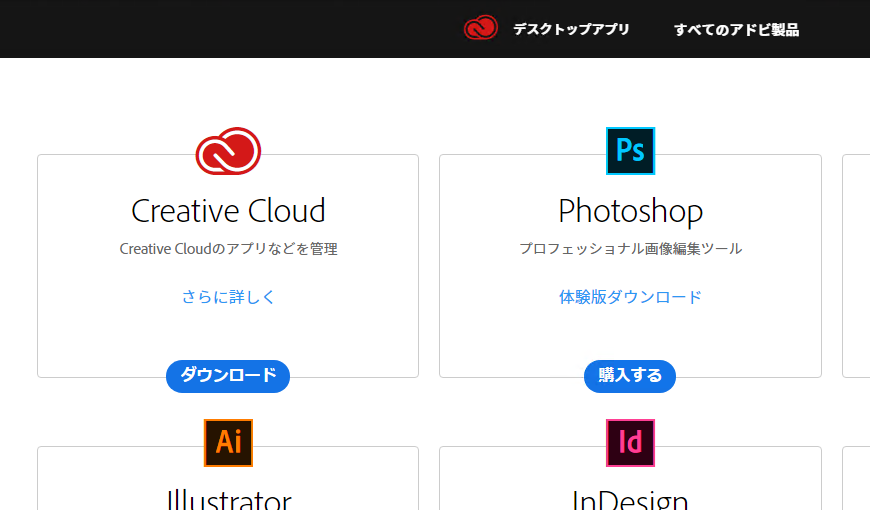This screenshot has width=870, height=510.
Task: Open 体験版ダウンロード link for Photoshop
Action: (630, 297)
